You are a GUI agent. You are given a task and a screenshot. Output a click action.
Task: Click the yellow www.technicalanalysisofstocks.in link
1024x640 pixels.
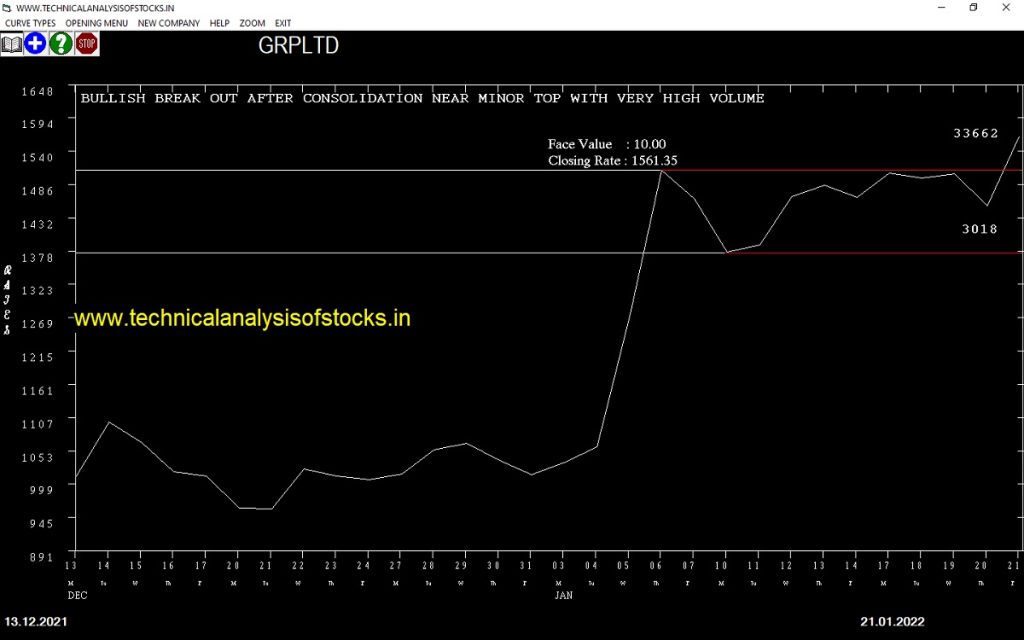tap(243, 318)
